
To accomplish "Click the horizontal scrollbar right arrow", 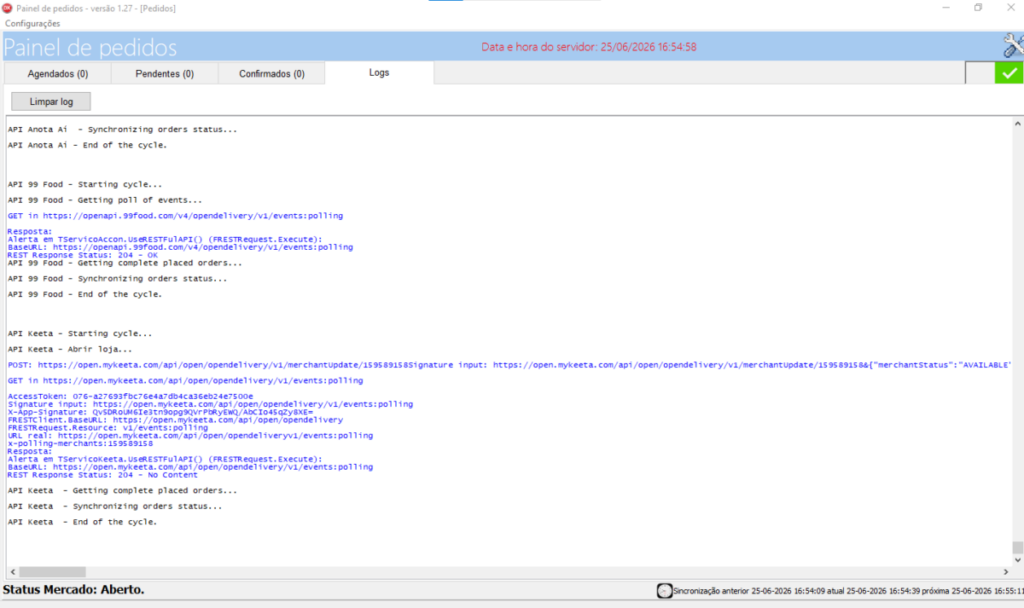I will [1006, 571].
